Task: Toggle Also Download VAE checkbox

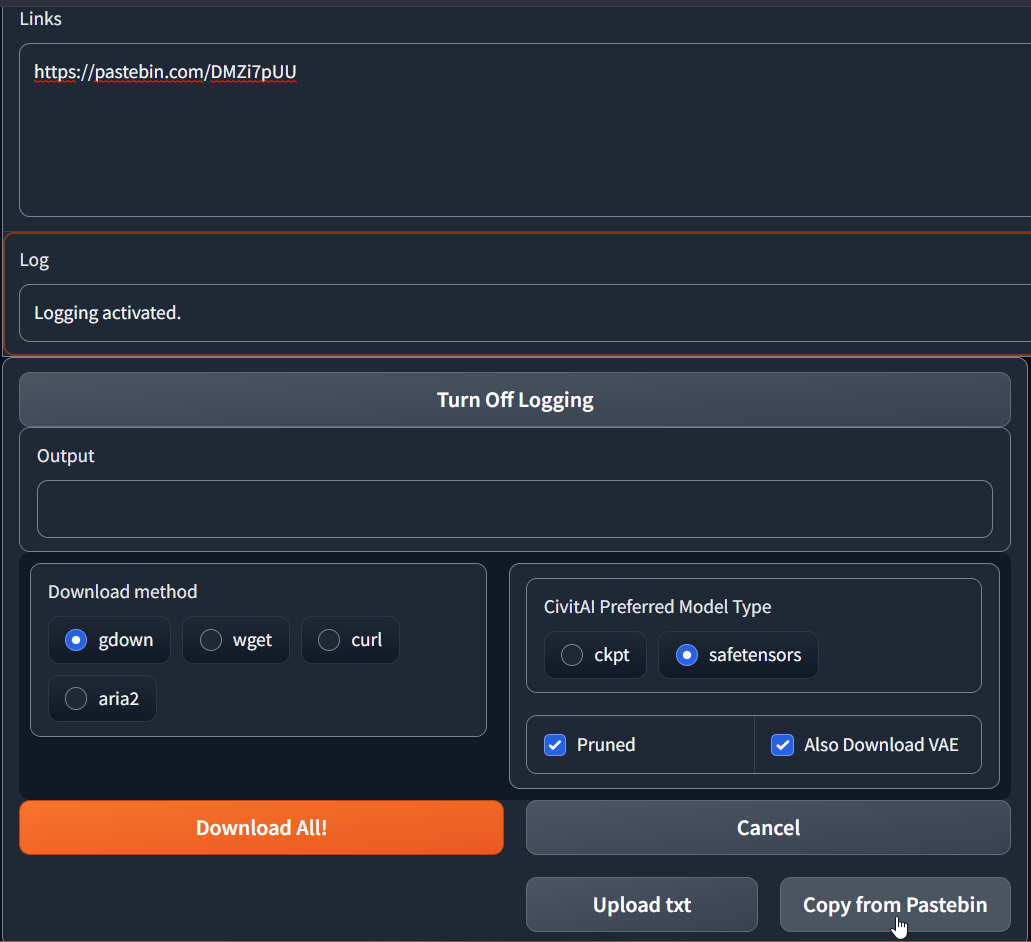Action: click(x=782, y=745)
